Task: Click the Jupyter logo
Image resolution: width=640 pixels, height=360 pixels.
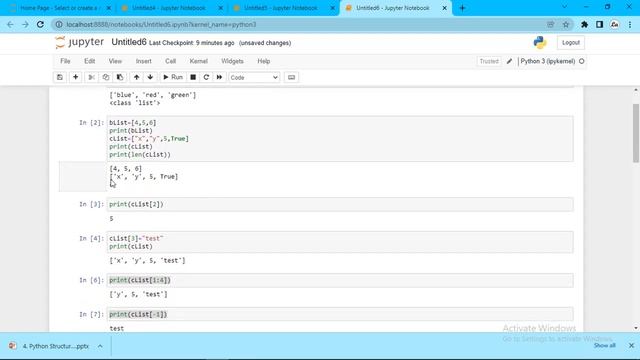Action: [80, 42]
